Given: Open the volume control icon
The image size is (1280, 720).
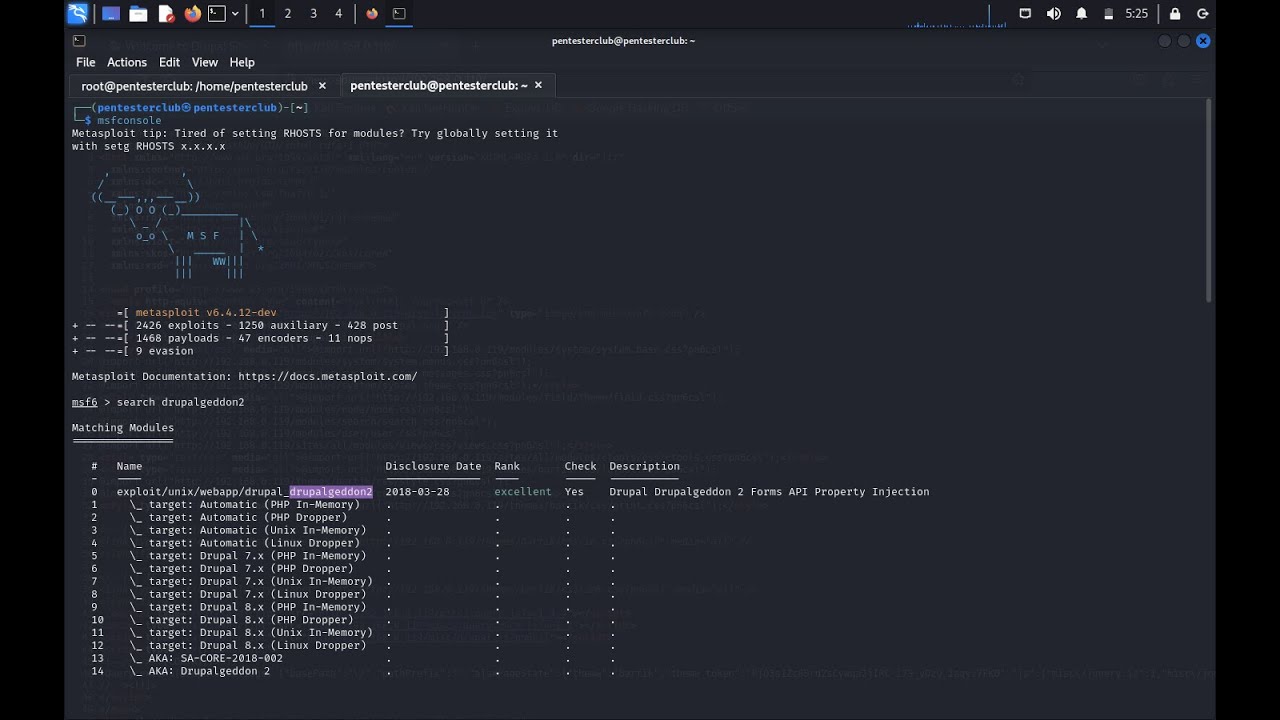Looking at the screenshot, I should coord(1053,14).
